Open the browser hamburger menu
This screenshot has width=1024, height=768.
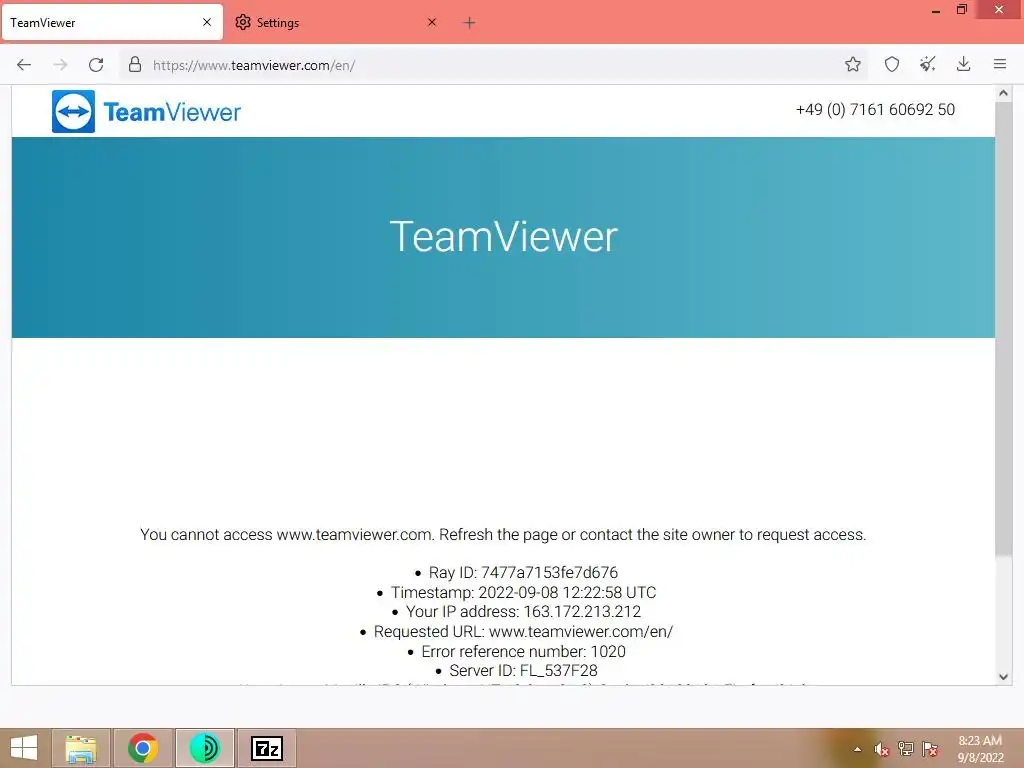point(1000,64)
